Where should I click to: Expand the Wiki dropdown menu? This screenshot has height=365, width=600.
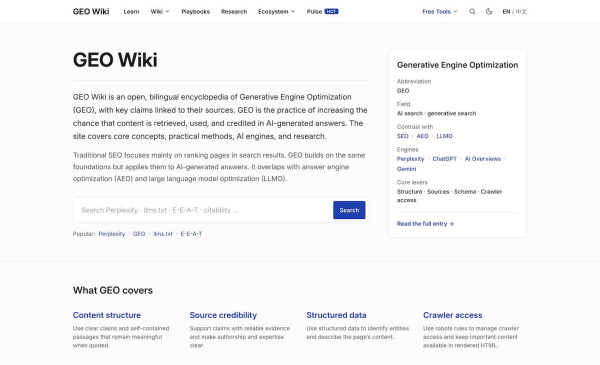point(160,11)
